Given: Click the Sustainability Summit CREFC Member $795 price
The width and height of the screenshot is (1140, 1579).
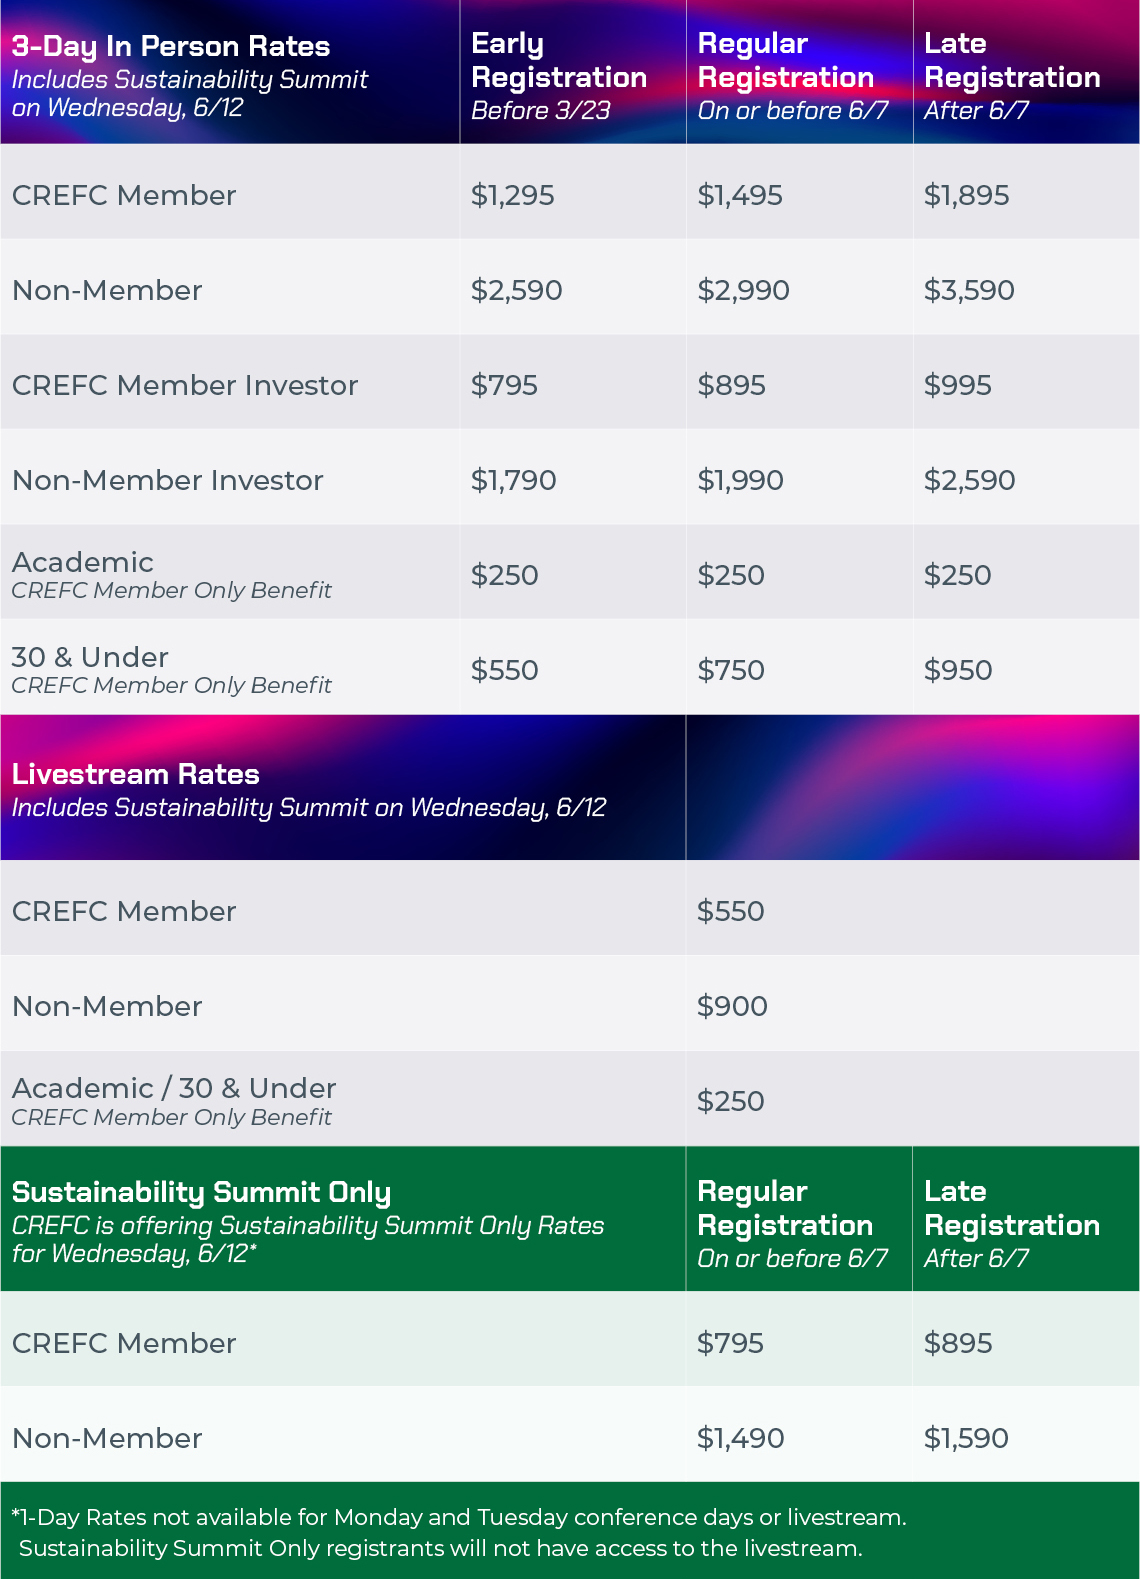Looking at the screenshot, I should (x=730, y=1343).
